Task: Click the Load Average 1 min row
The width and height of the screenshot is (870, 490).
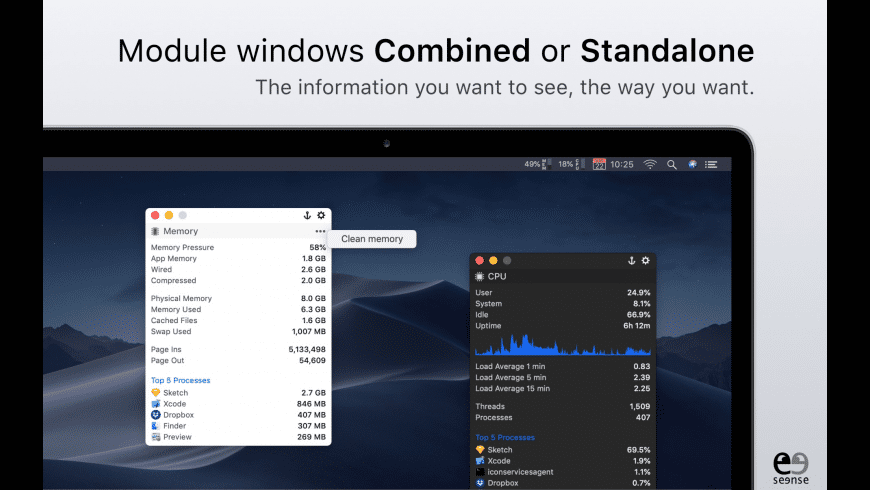Action: click(563, 366)
